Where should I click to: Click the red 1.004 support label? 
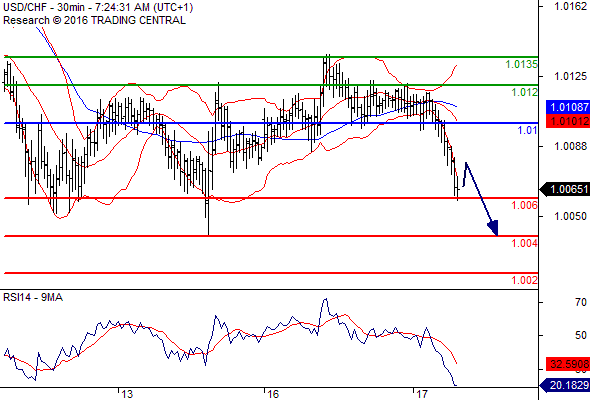[525, 243]
